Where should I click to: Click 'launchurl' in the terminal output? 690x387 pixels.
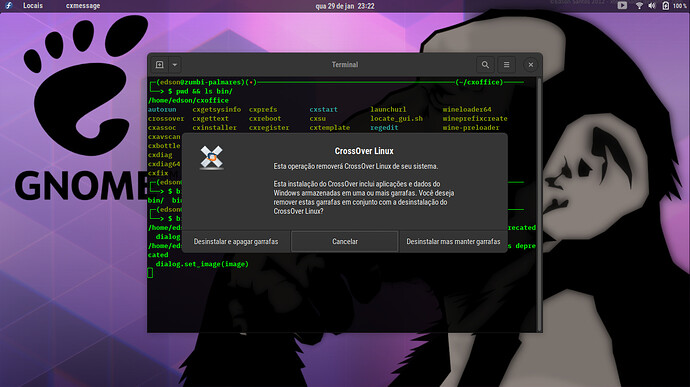(x=388, y=109)
